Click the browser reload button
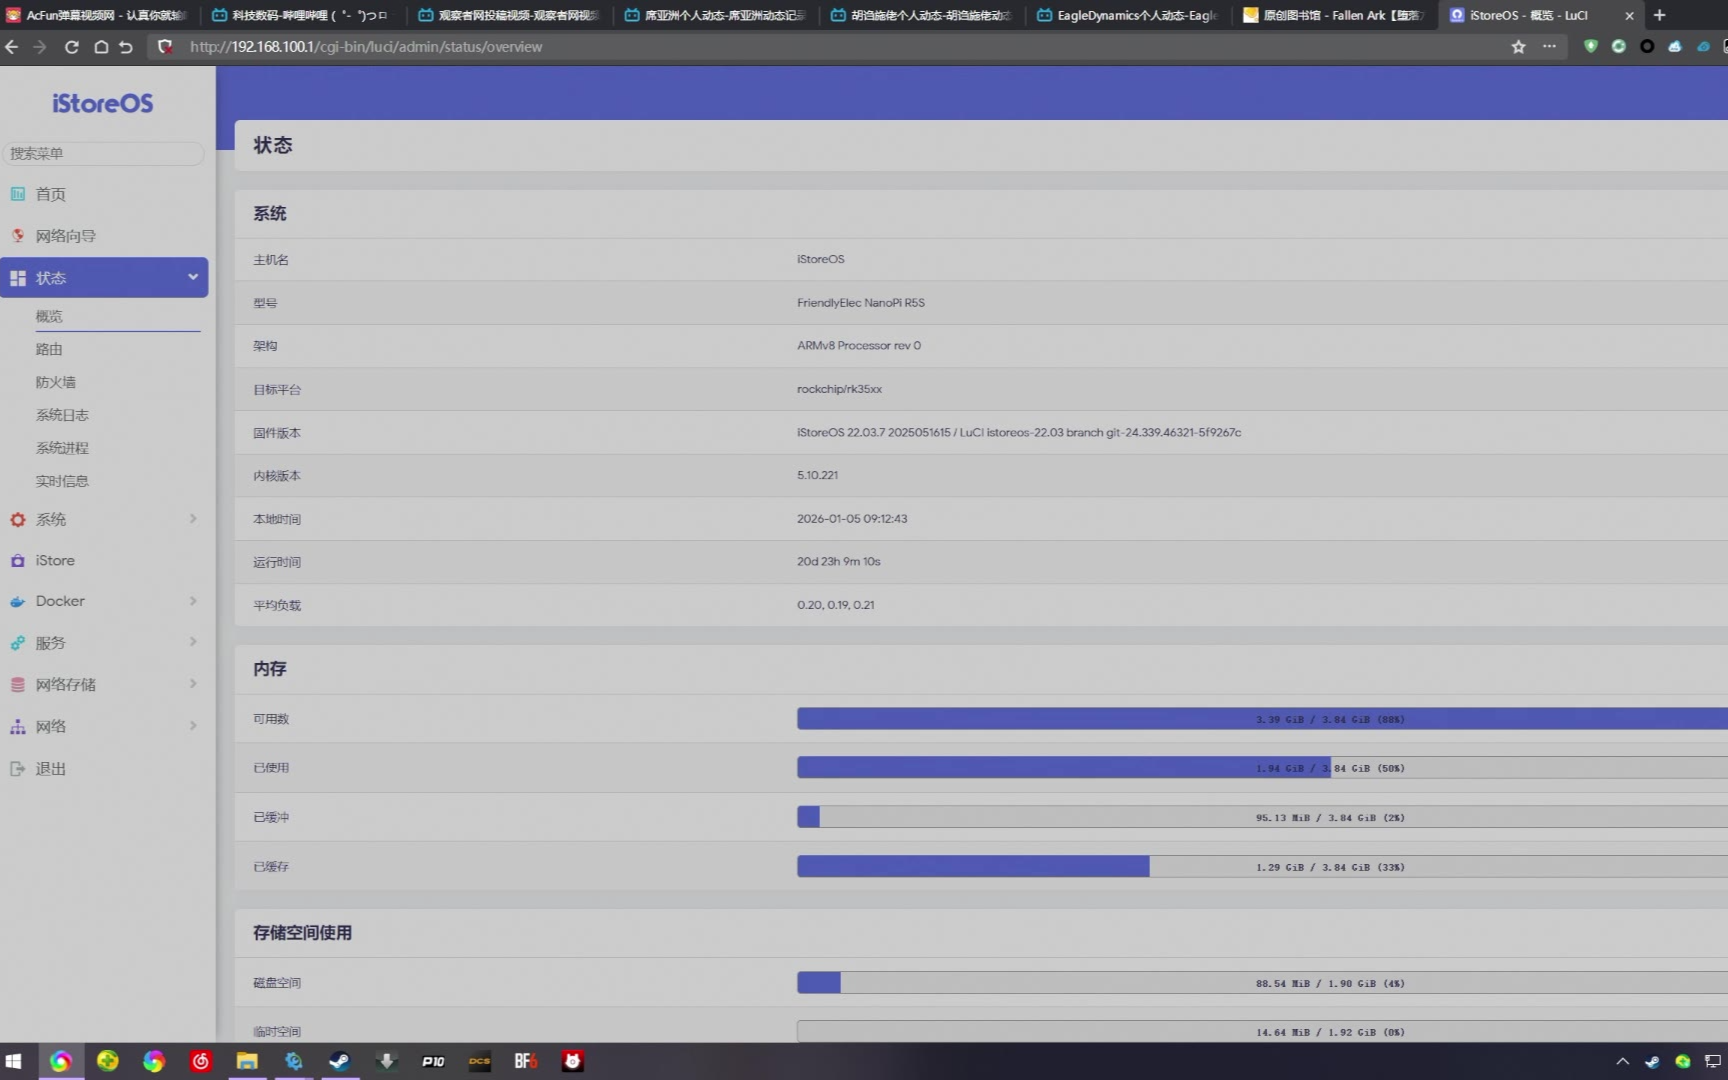 [x=72, y=47]
